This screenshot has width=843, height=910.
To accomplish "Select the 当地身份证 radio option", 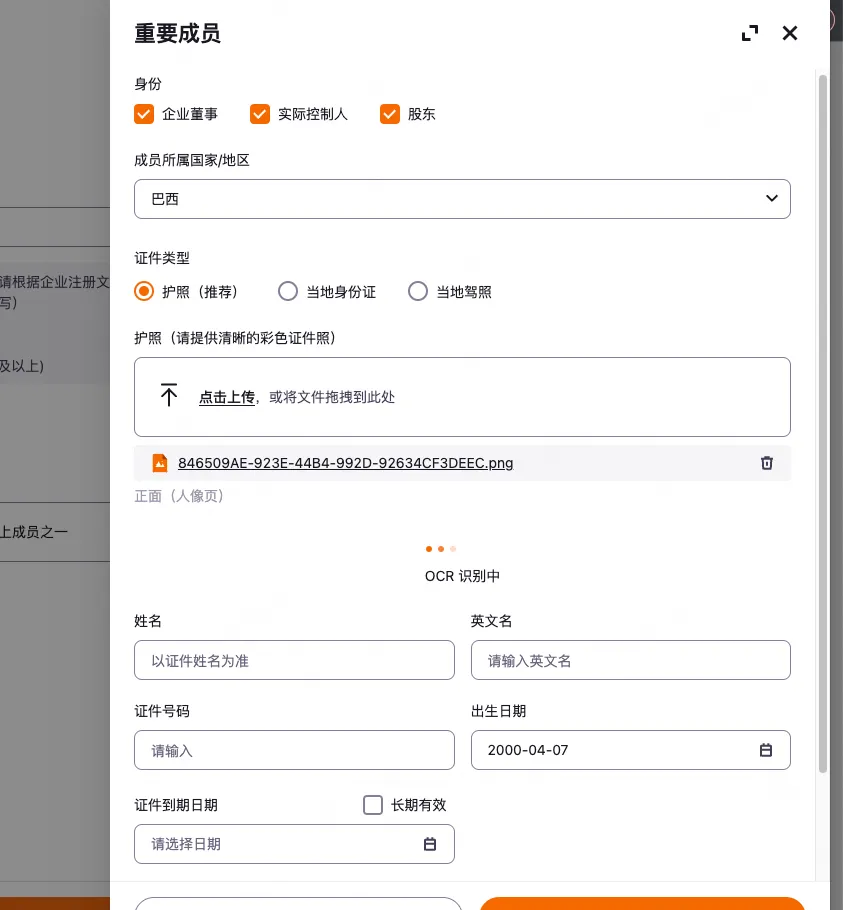I will (288, 292).
